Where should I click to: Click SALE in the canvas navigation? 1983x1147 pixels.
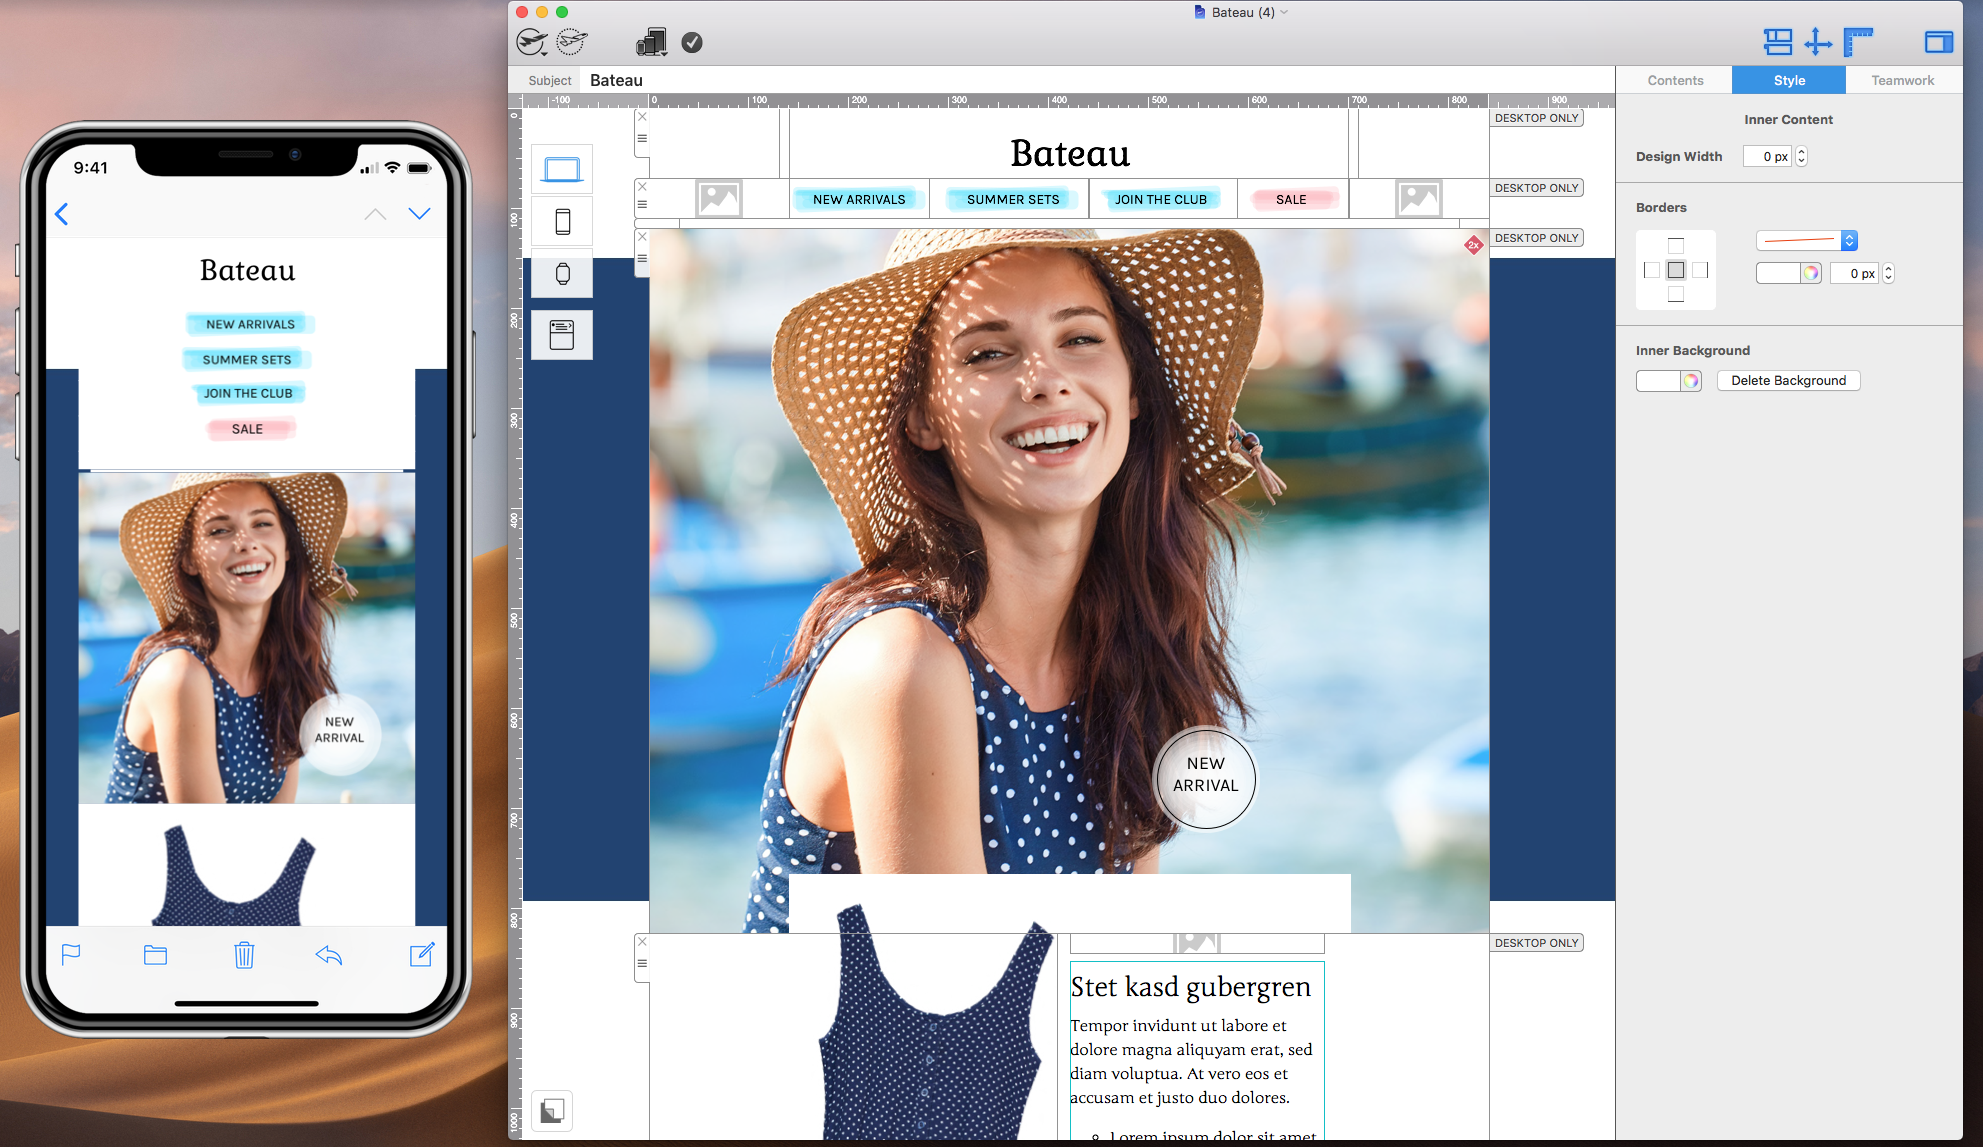click(x=1291, y=199)
